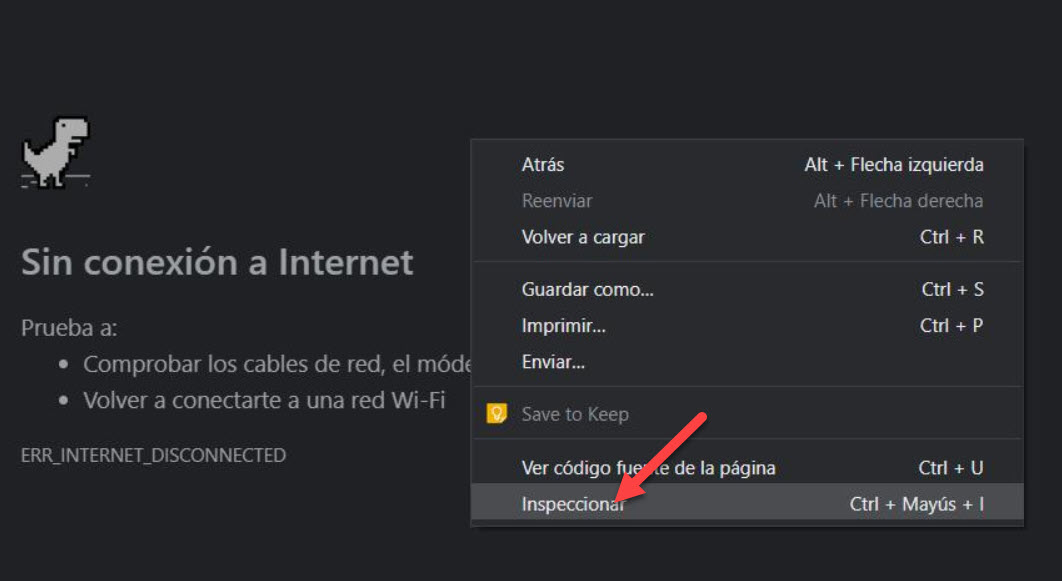The height and width of the screenshot is (581, 1062).
Task: Click the Ctrl + P shortcut hint
Action: [x=952, y=326]
